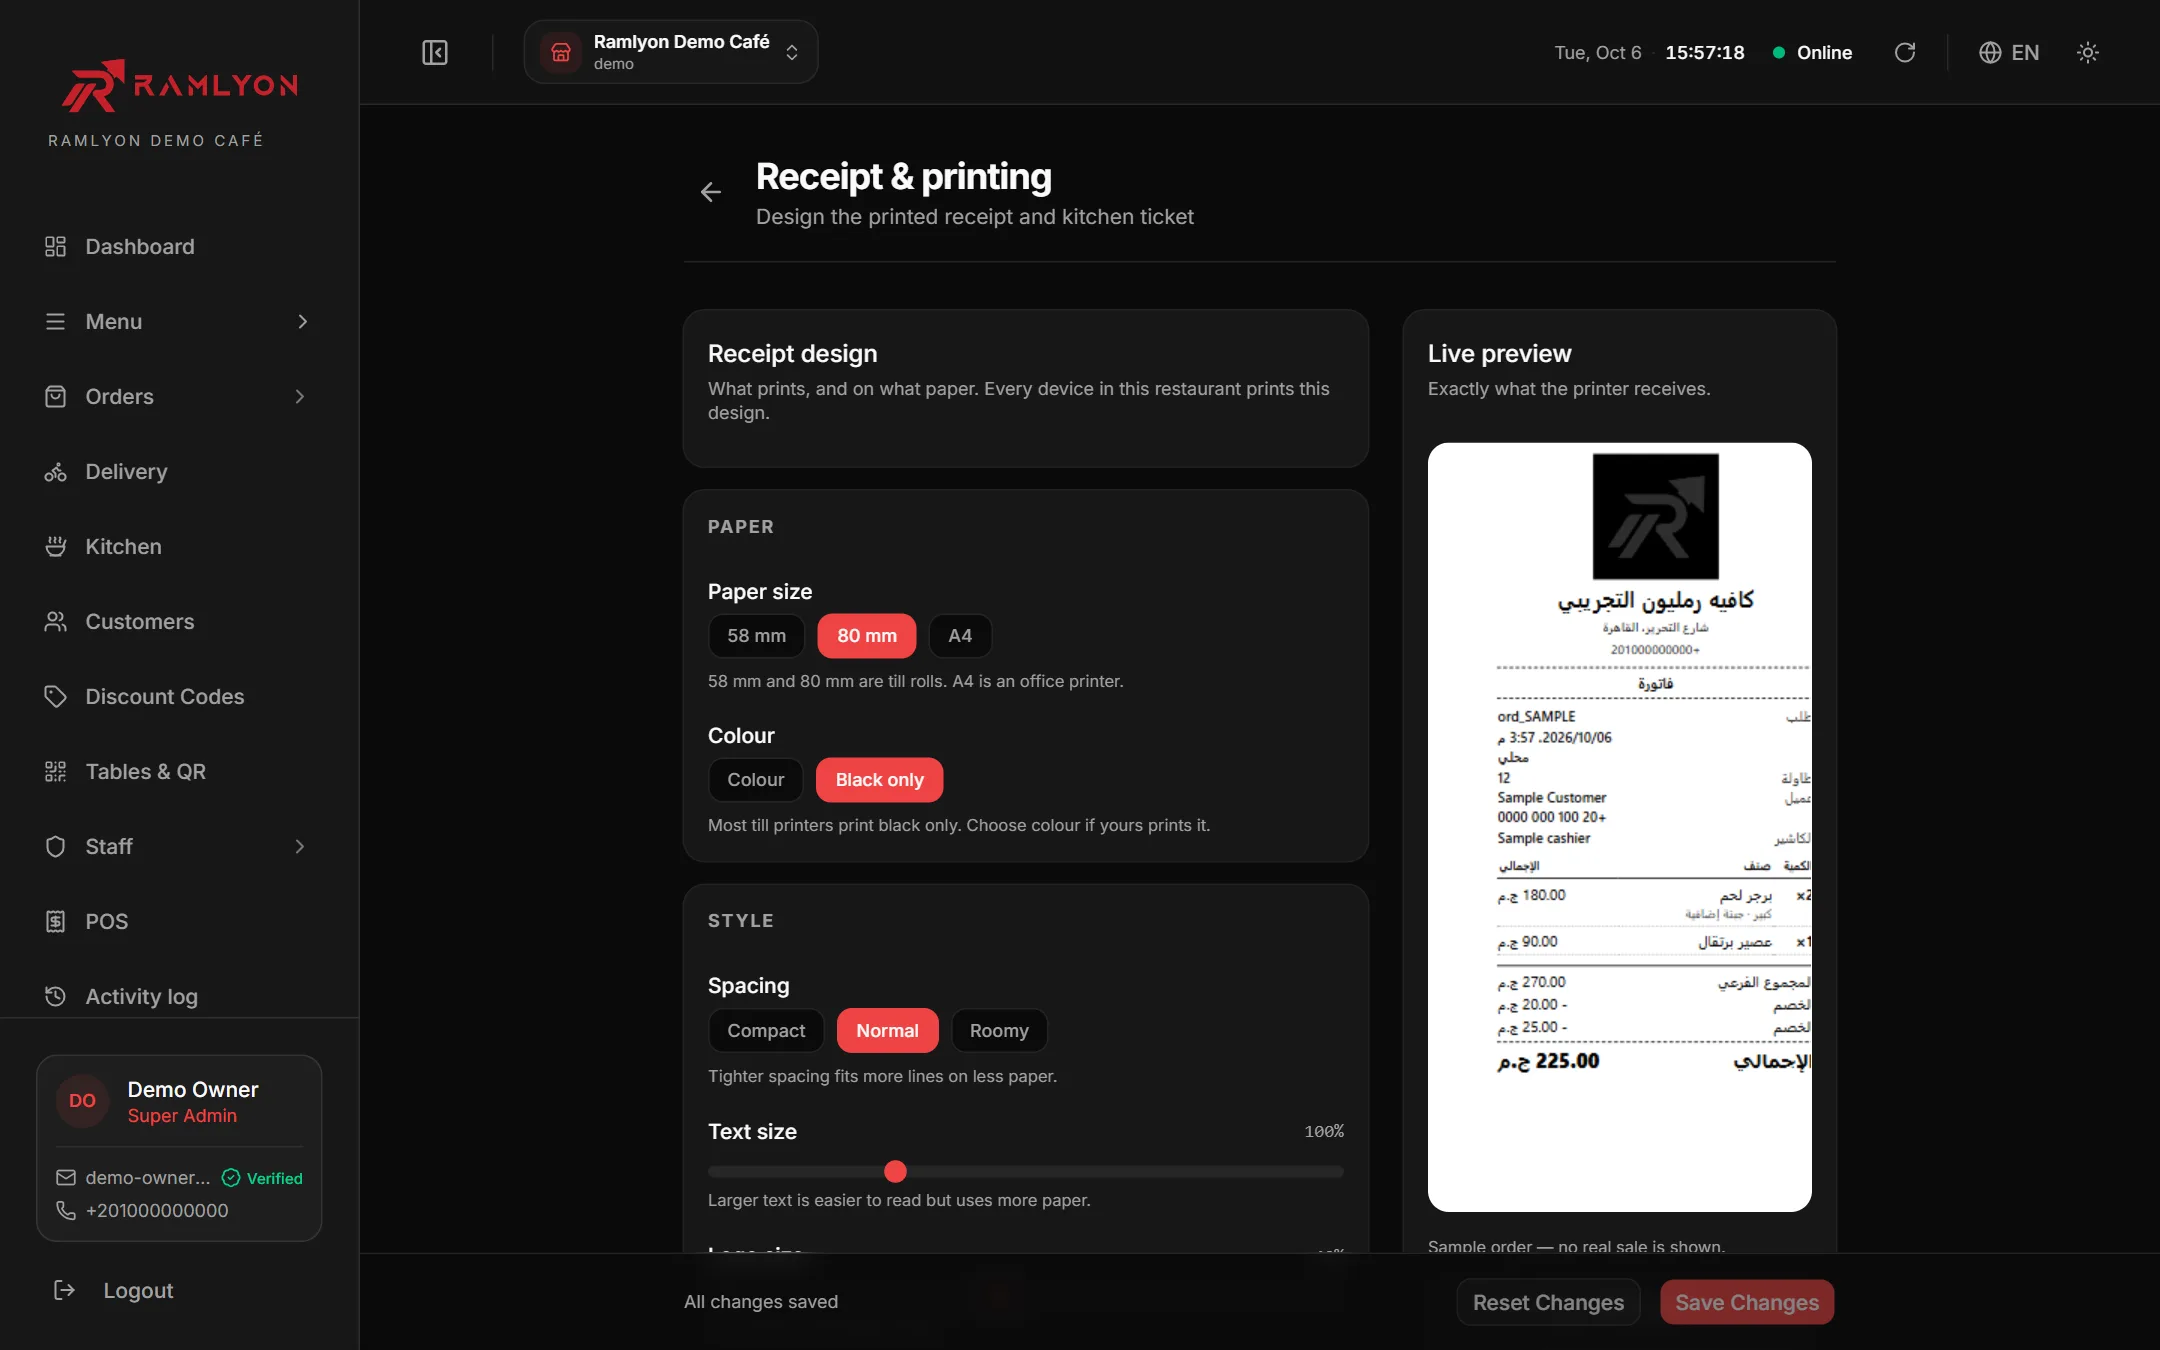Click the globe language icon
Viewport: 2160px width, 1350px height.
tap(1990, 52)
